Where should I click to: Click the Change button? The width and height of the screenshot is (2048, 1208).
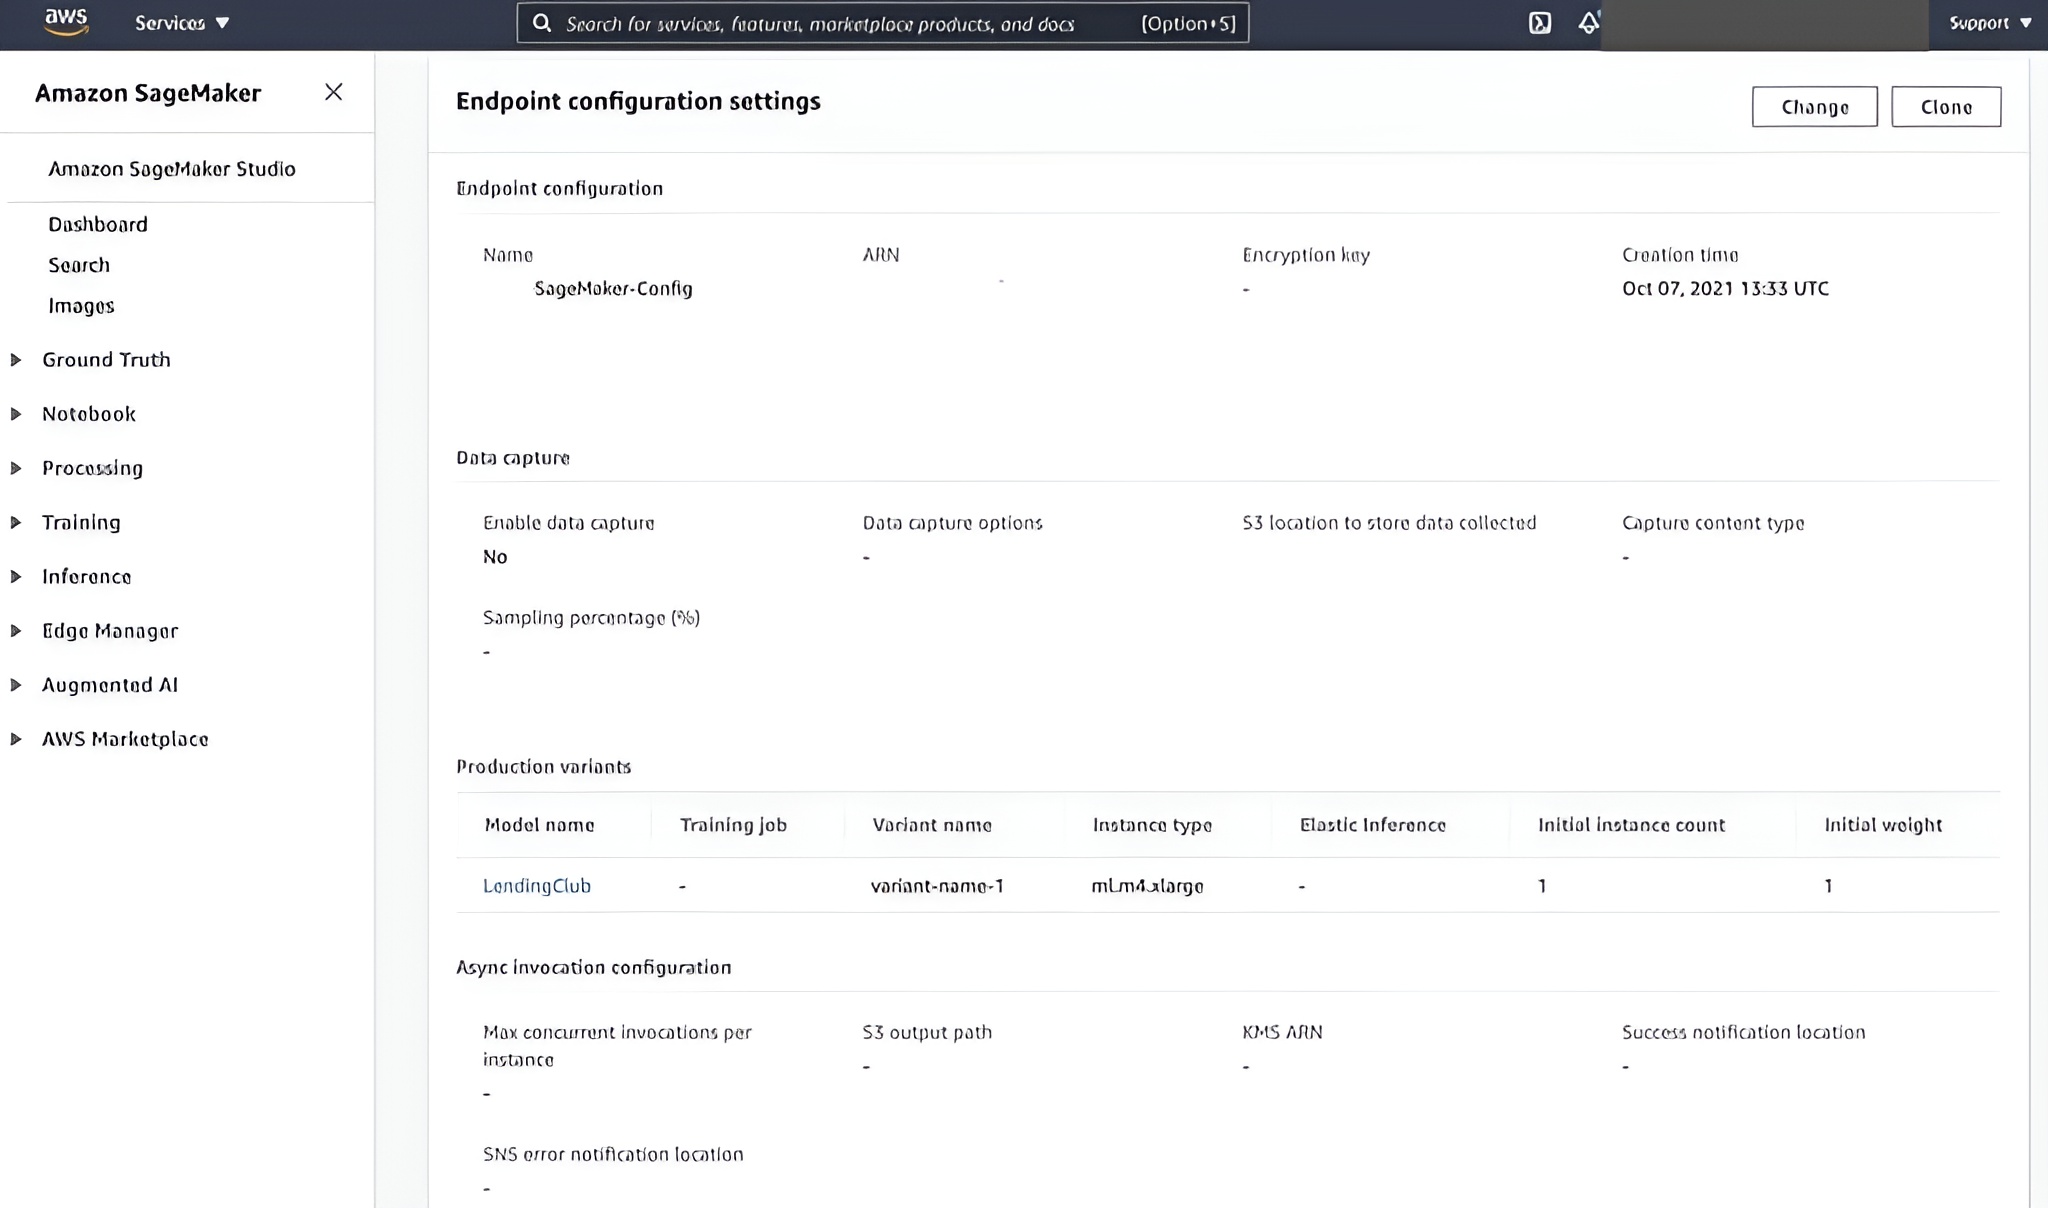[1814, 106]
